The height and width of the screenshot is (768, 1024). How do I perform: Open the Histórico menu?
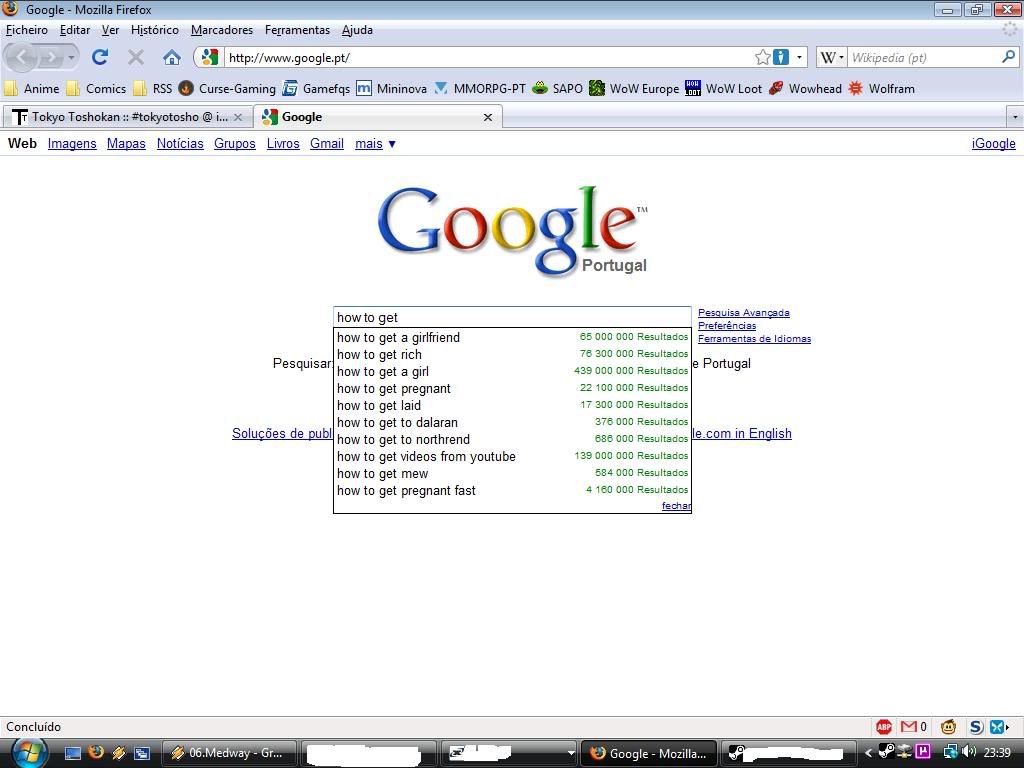click(x=155, y=30)
